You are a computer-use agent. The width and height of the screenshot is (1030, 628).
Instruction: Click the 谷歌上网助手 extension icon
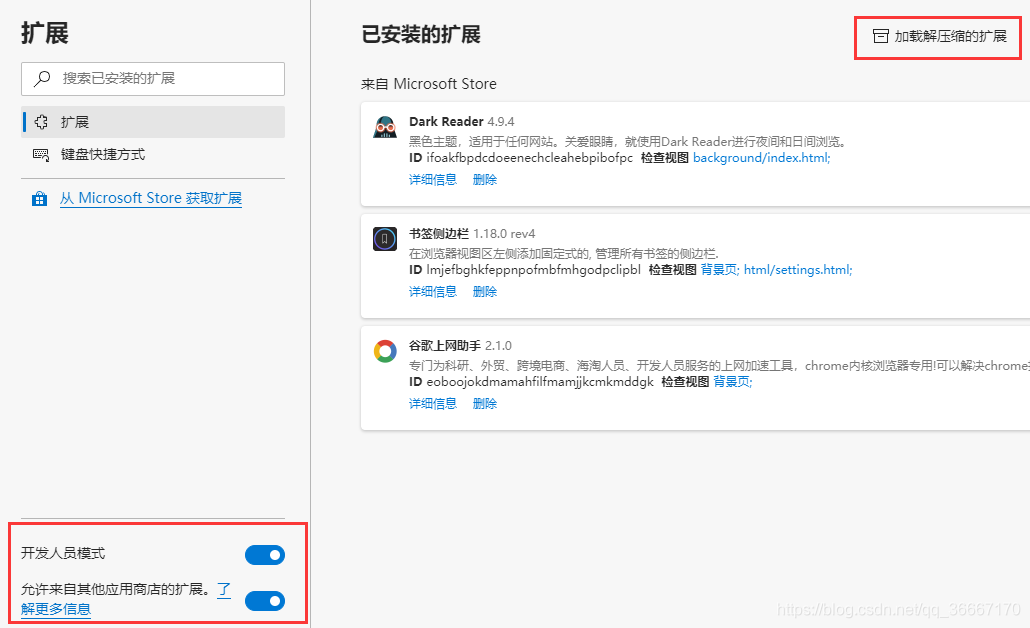(385, 351)
